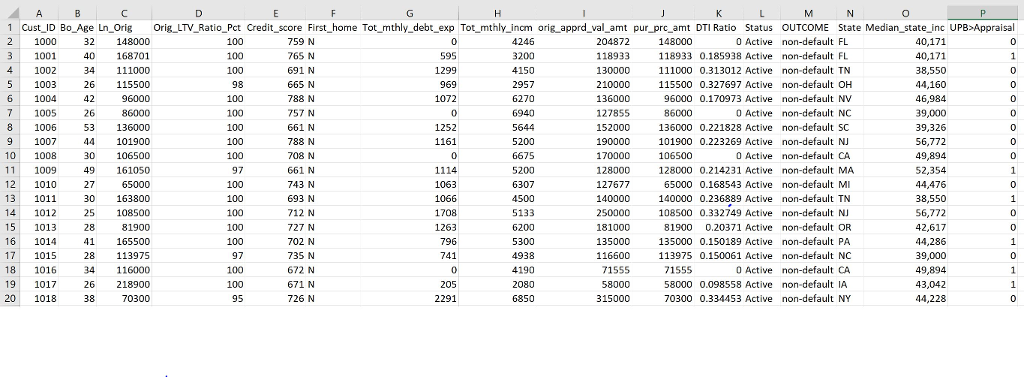Click the Orig_LTV_Ratio_Pct header cell
This screenshot has width=1024, height=377.
pyautogui.click(x=199, y=27)
